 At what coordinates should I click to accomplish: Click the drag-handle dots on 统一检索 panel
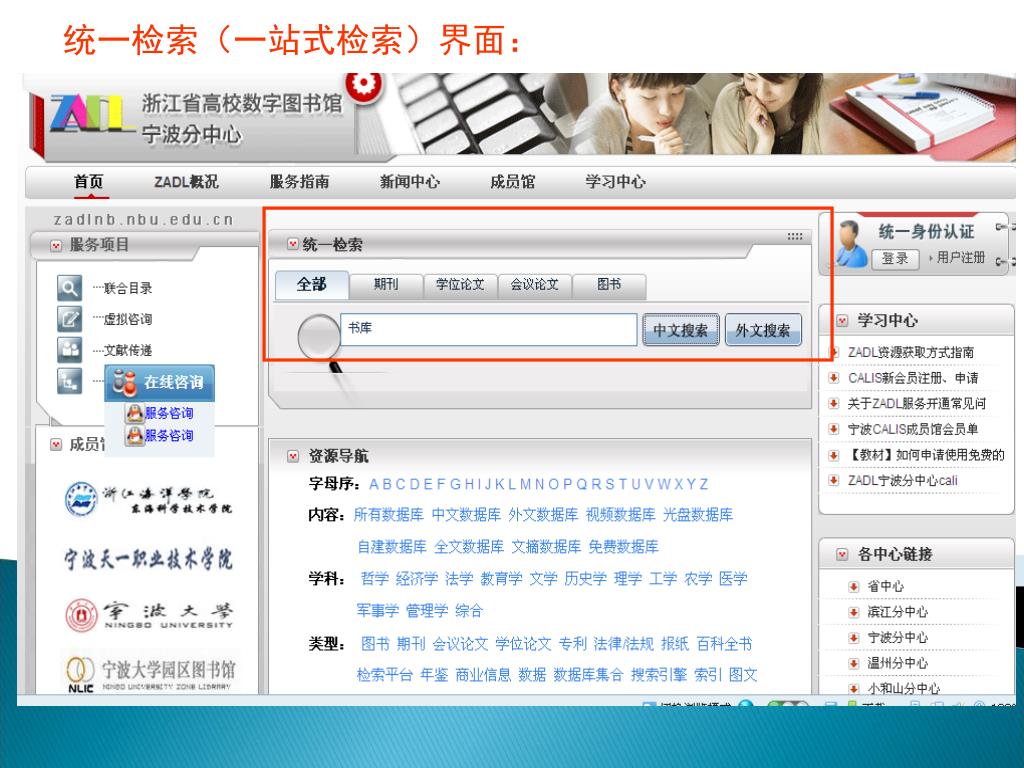(x=794, y=236)
